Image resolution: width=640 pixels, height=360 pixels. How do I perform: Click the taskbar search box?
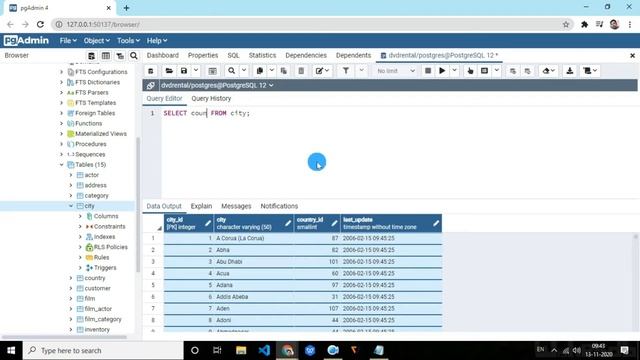pos(103,351)
